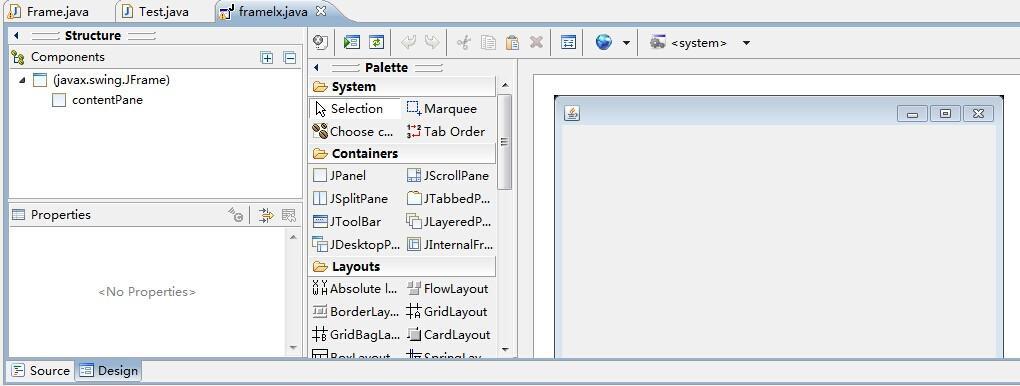Viewport: 1020px width, 386px height.
Task: Click the preview frame maximize button
Action: (x=945, y=114)
